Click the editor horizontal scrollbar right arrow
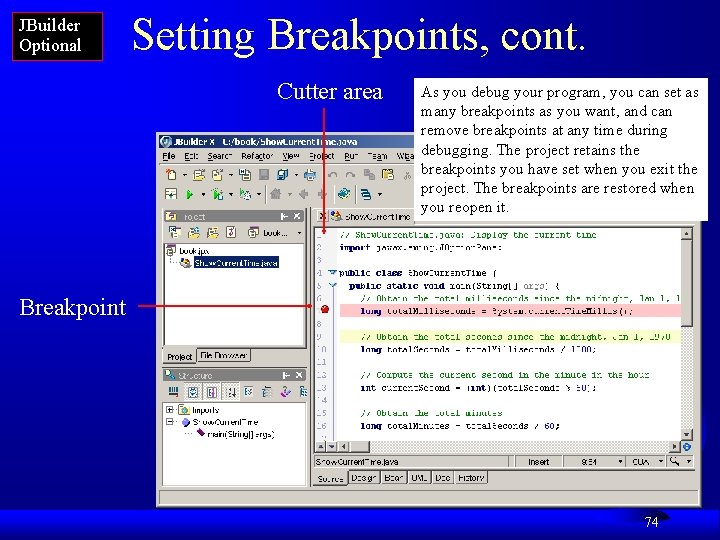The height and width of the screenshot is (540, 720). (x=675, y=446)
